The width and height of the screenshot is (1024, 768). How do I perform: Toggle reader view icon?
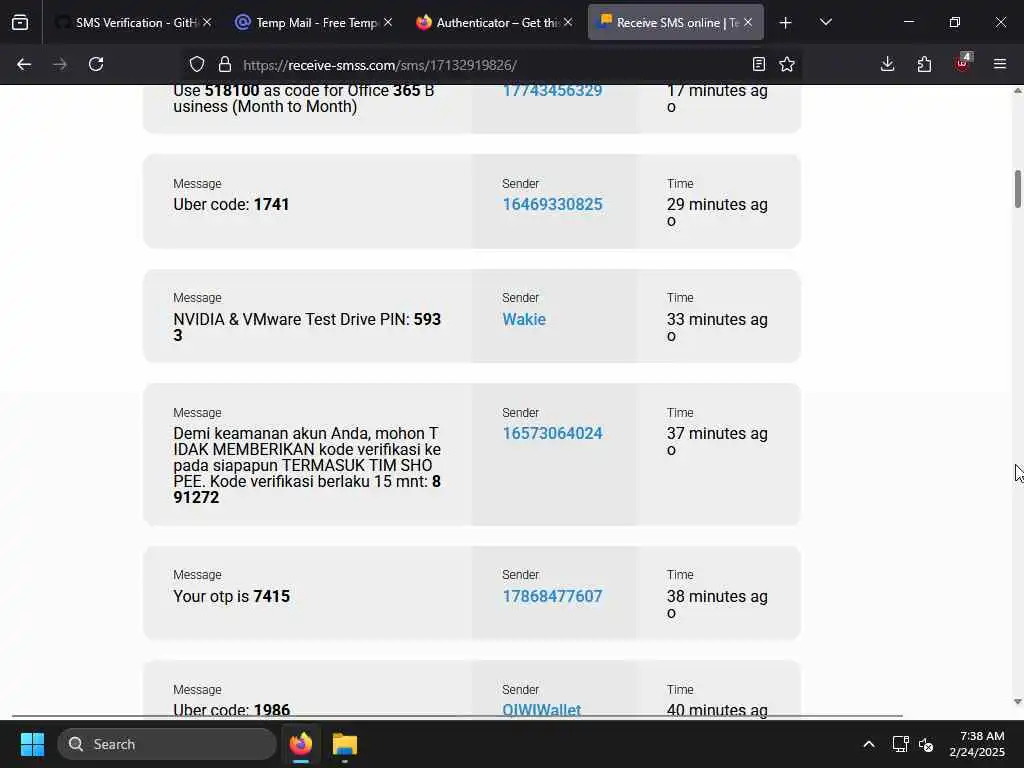758,65
